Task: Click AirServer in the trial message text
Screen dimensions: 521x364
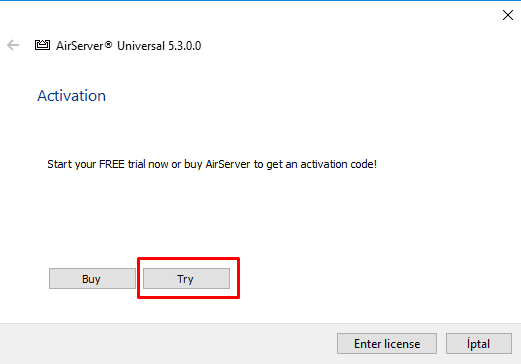Action: tap(228, 164)
